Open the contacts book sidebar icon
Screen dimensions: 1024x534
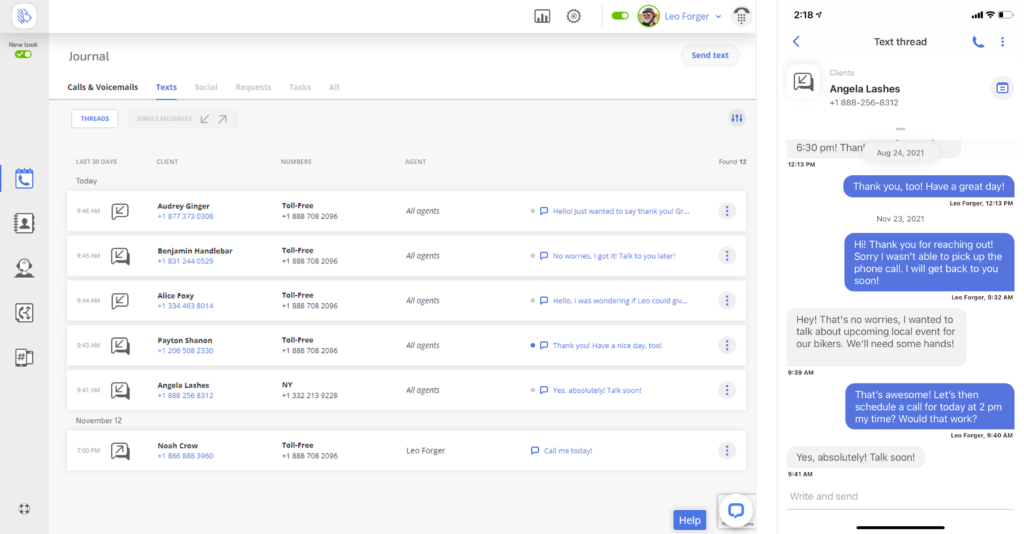(x=24, y=223)
